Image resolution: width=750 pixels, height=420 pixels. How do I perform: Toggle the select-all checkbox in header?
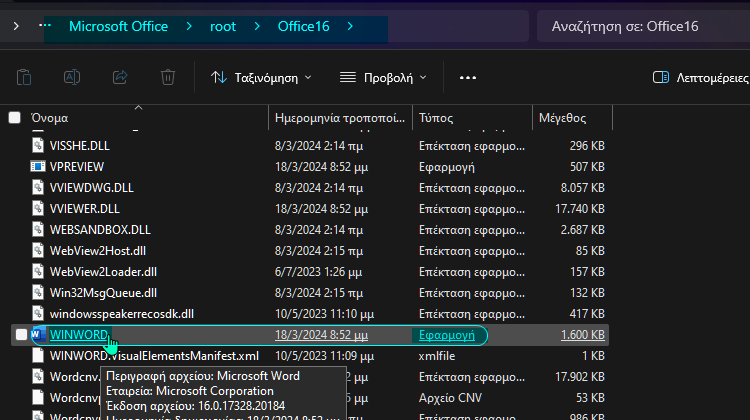[x=14, y=118]
